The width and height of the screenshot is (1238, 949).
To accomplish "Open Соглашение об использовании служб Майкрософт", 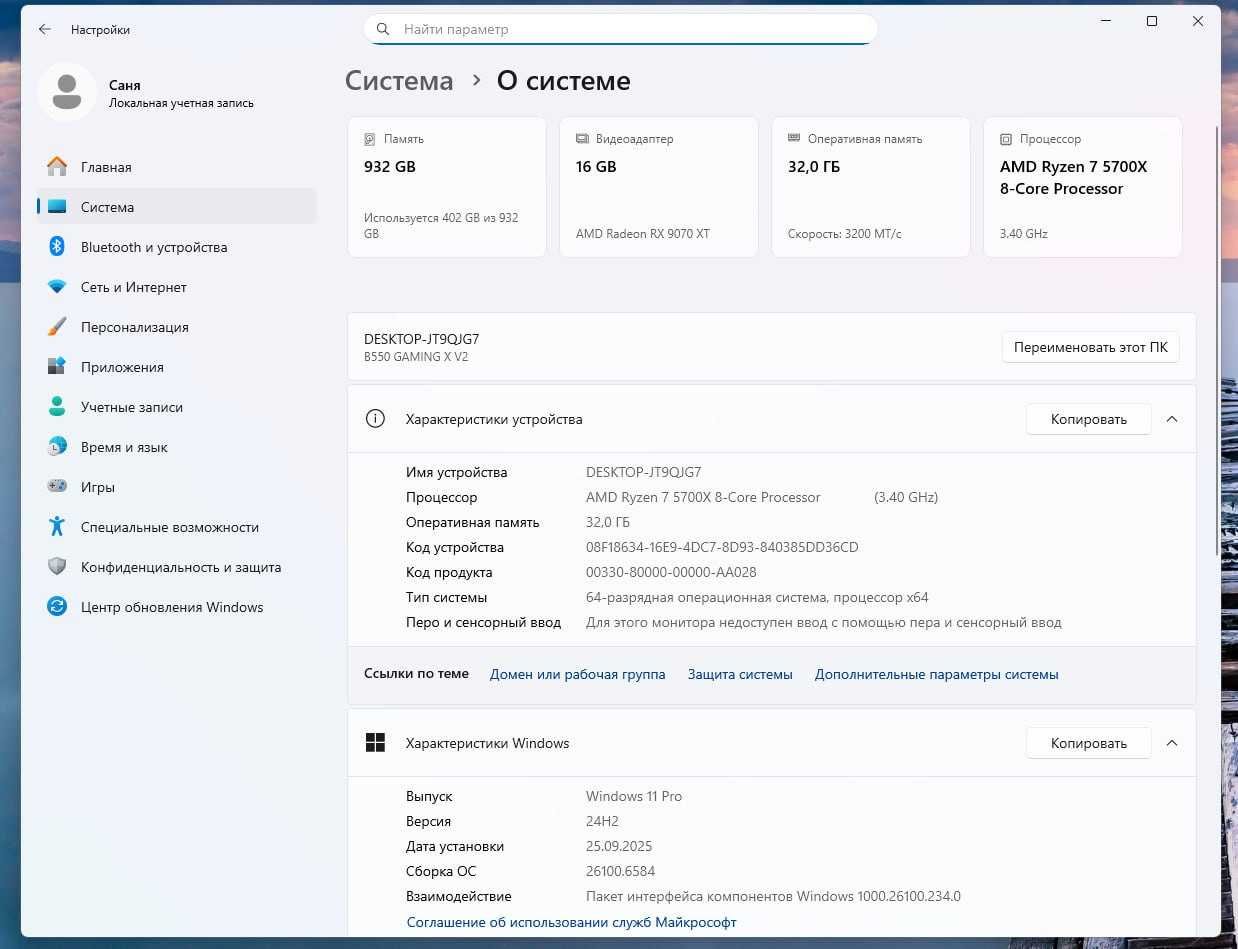I will 571,922.
